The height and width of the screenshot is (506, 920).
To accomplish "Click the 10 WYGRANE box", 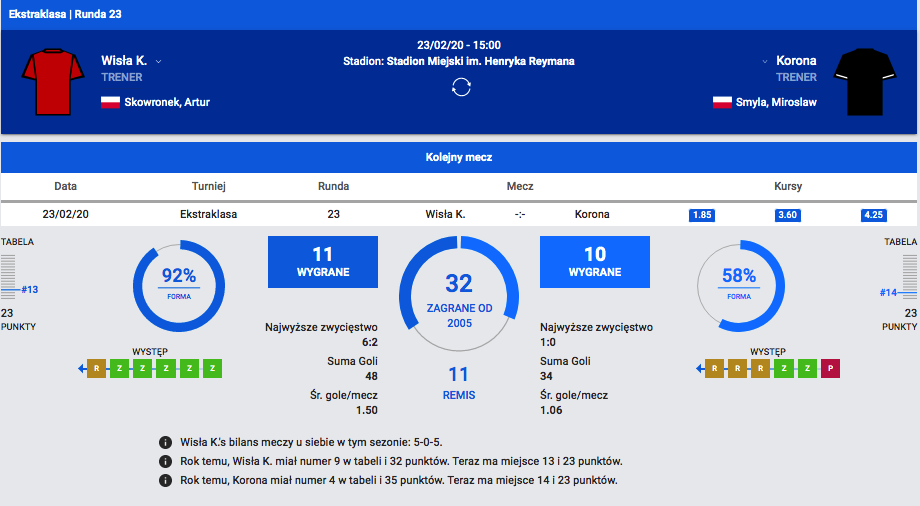I will [595, 262].
